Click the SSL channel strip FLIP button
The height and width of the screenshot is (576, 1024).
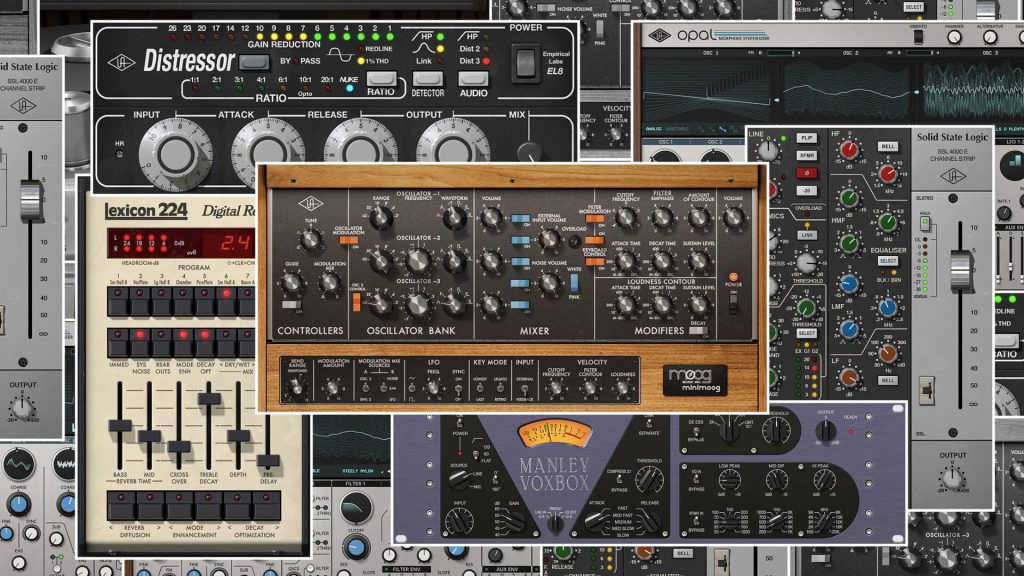pyautogui.click(x=807, y=138)
